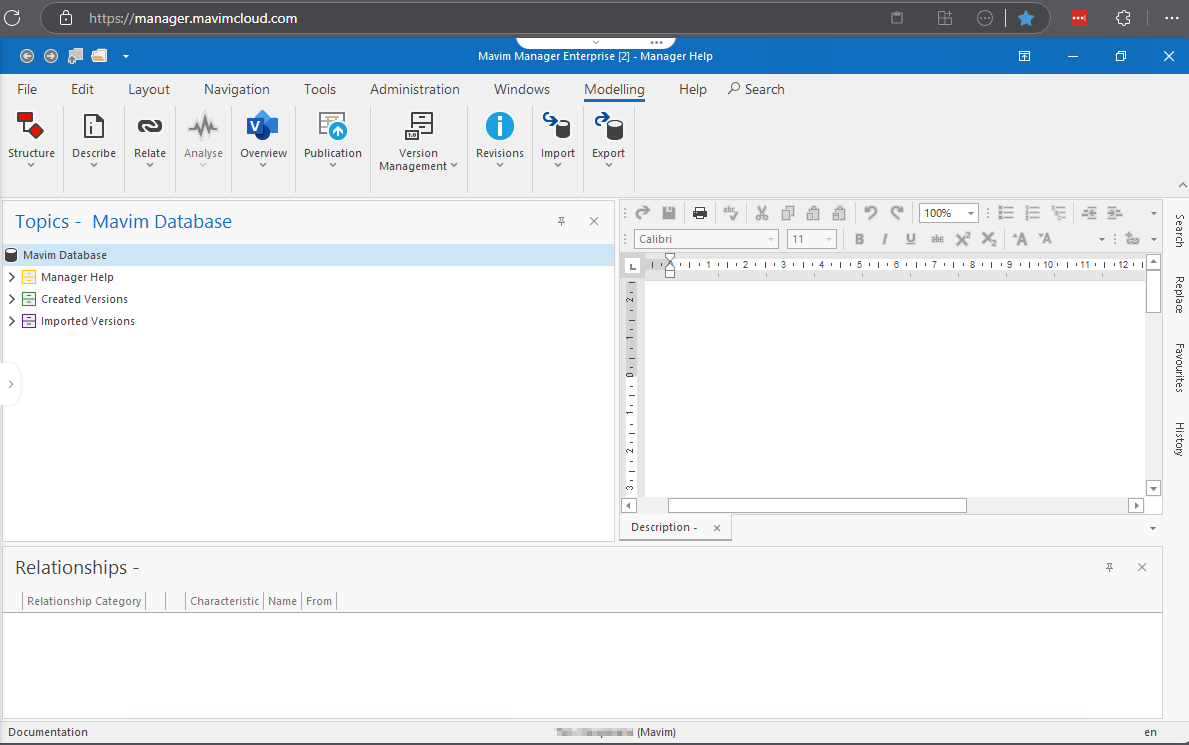This screenshot has width=1189, height=745.
Task: Open the History side panel
Action: pyautogui.click(x=1179, y=439)
